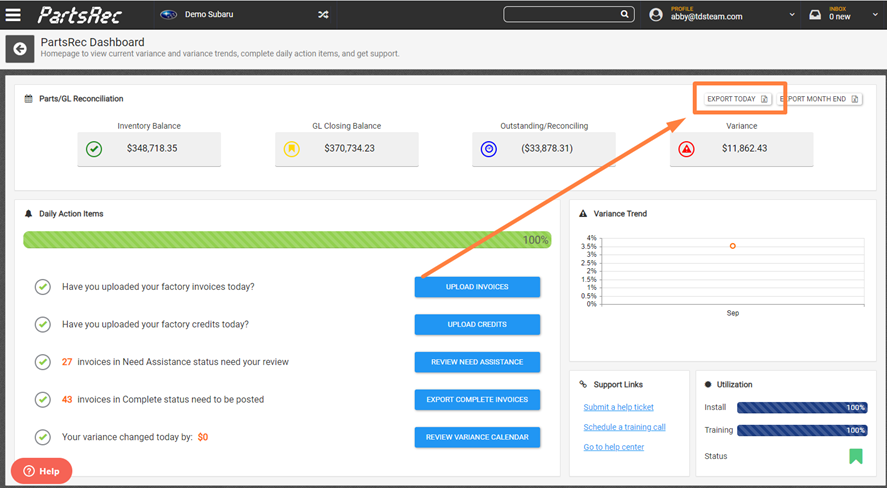Open the Go to help center link
Screen dimensions: 887x488
(614, 447)
